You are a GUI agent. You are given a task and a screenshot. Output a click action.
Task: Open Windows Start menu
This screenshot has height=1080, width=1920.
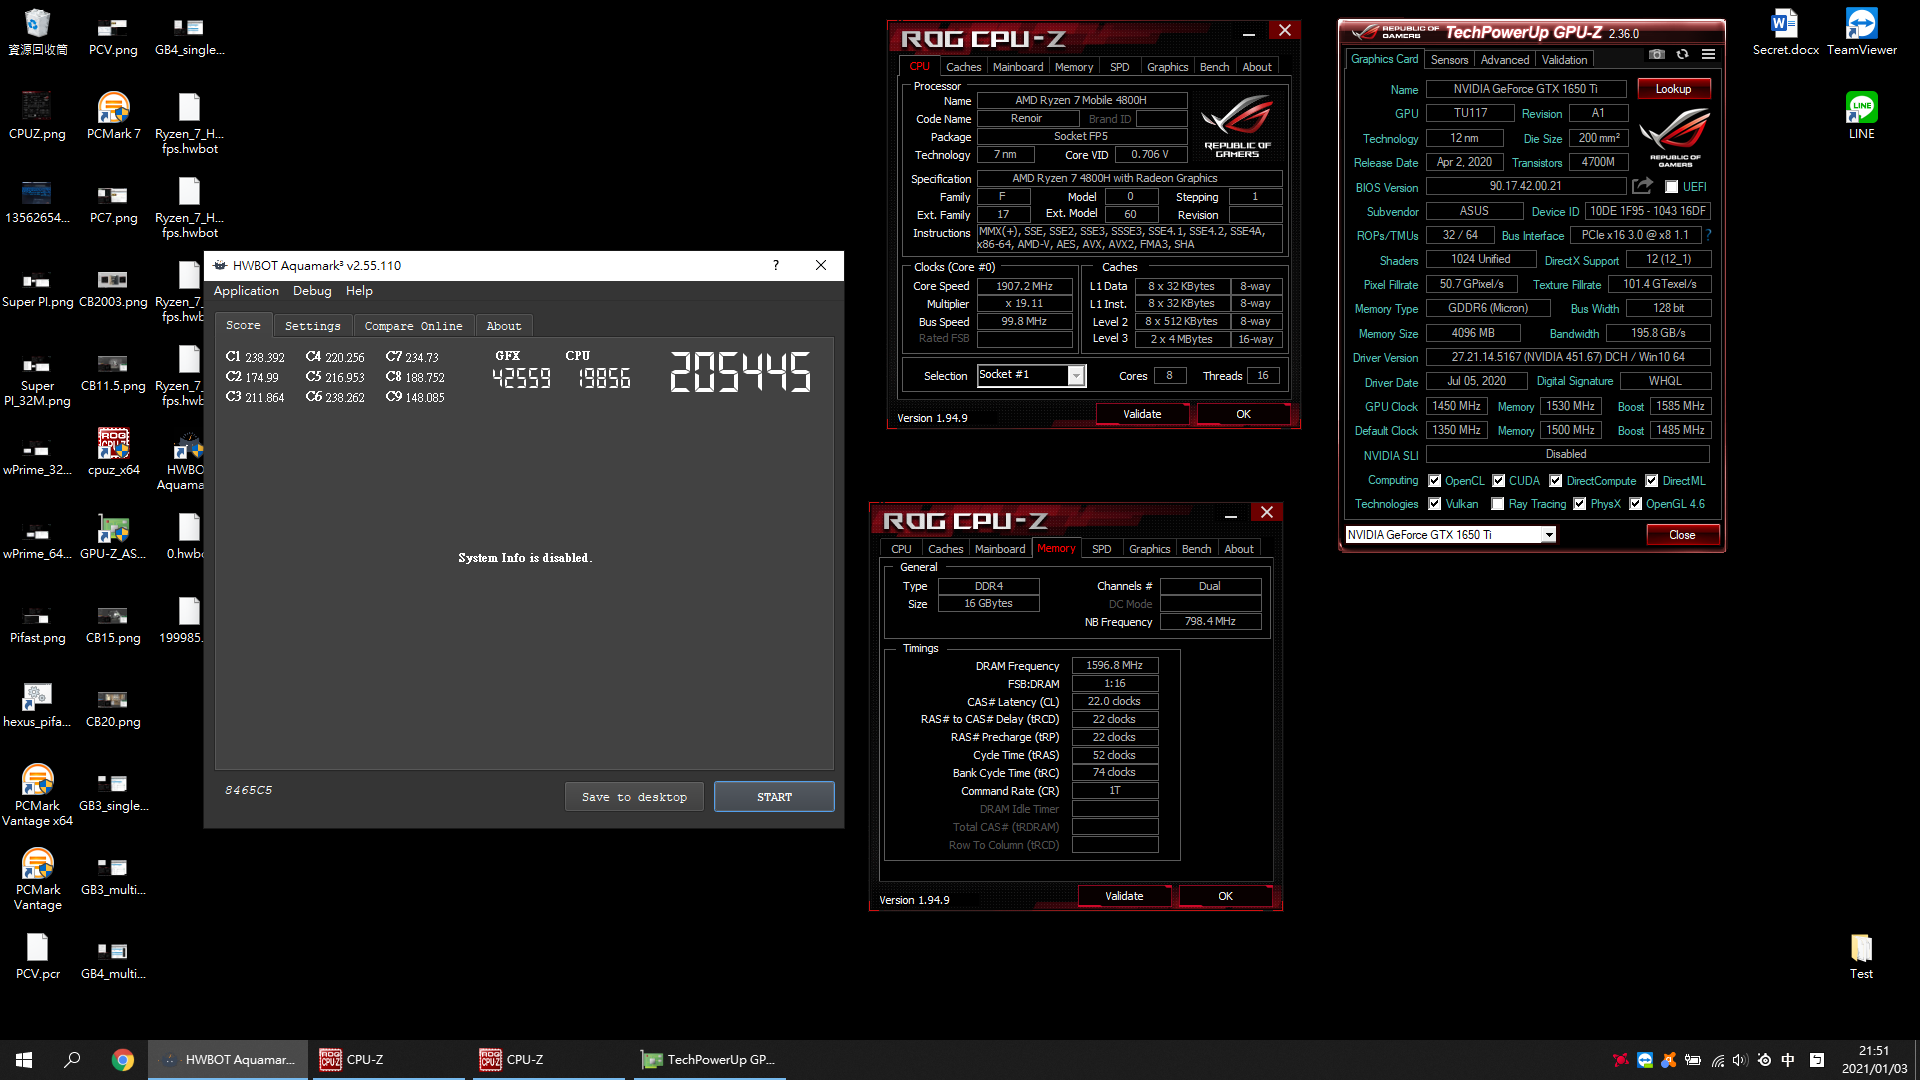point(24,1060)
